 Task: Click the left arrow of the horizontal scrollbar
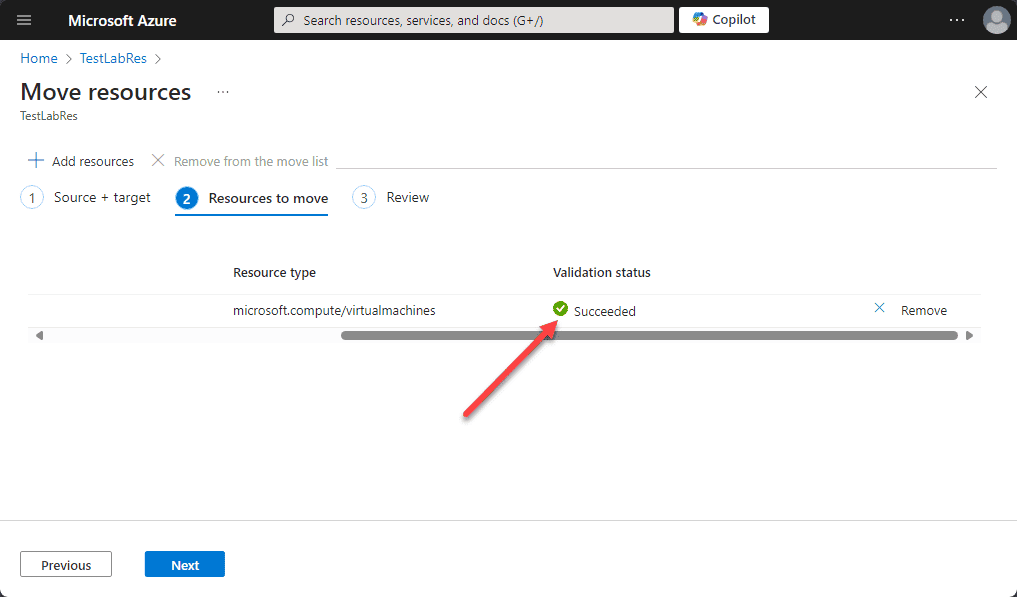(x=40, y=335)
